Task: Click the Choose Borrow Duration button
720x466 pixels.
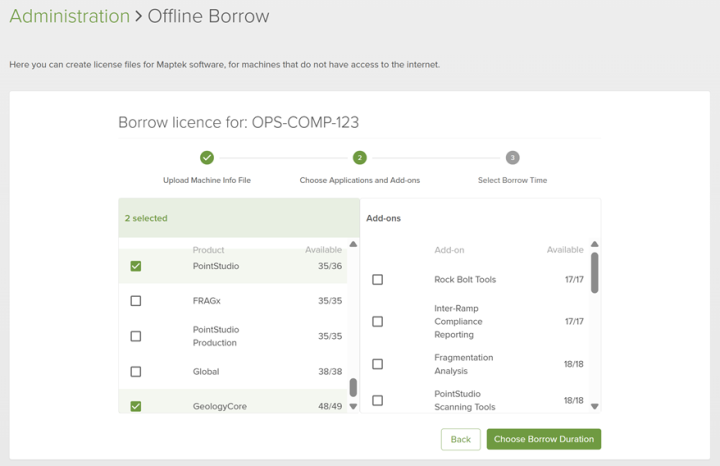Action: click(544, 439)
